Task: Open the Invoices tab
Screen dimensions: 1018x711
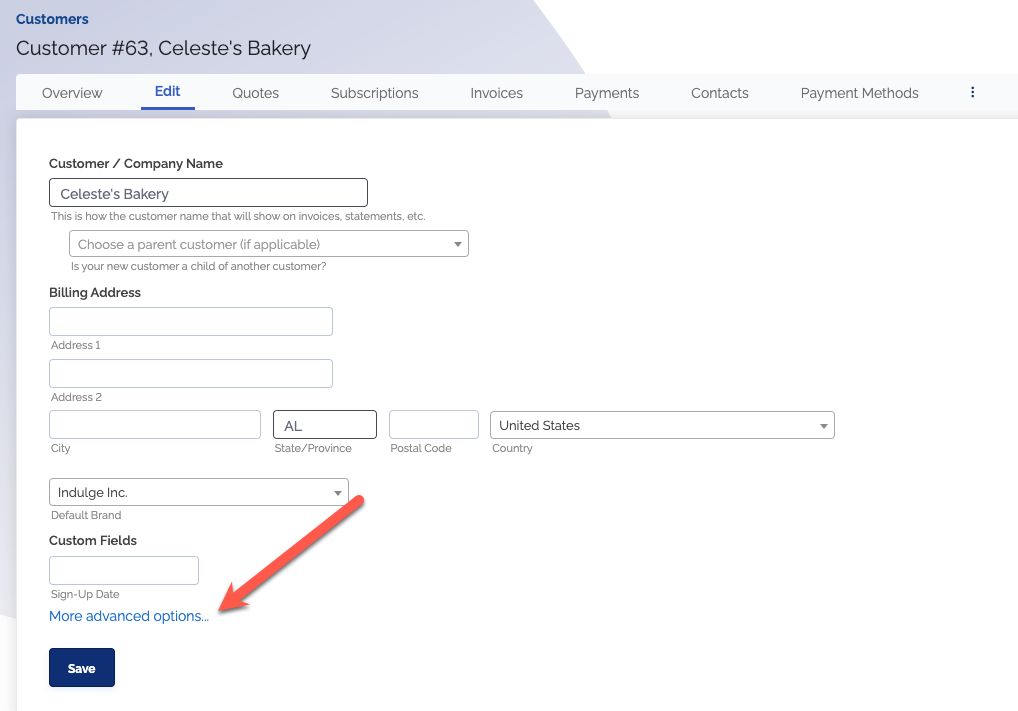Action: click(496, 93)
